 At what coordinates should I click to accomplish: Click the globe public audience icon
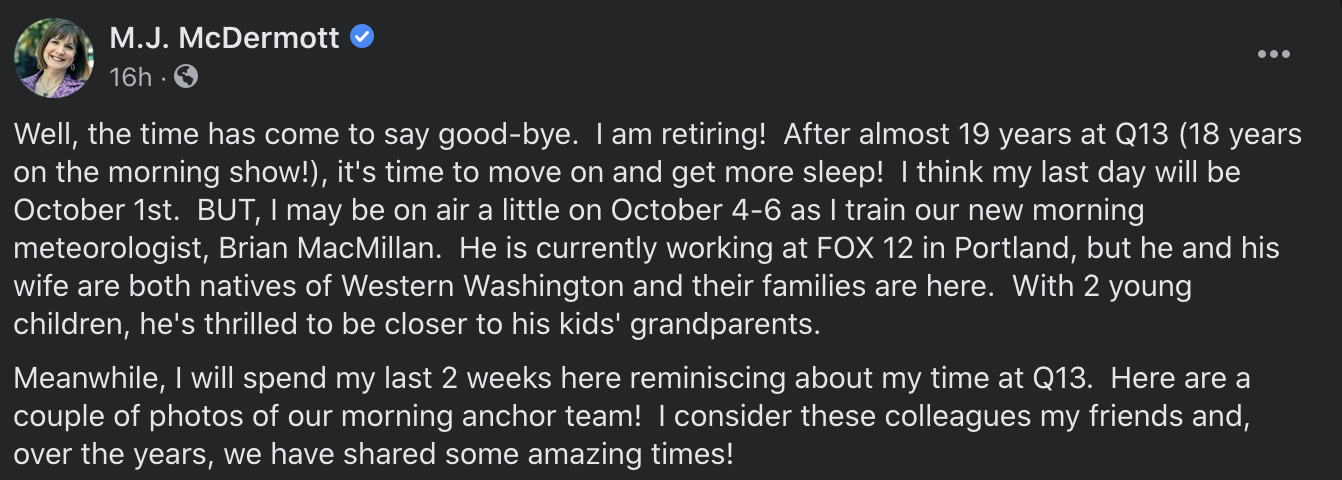(187, 76)
